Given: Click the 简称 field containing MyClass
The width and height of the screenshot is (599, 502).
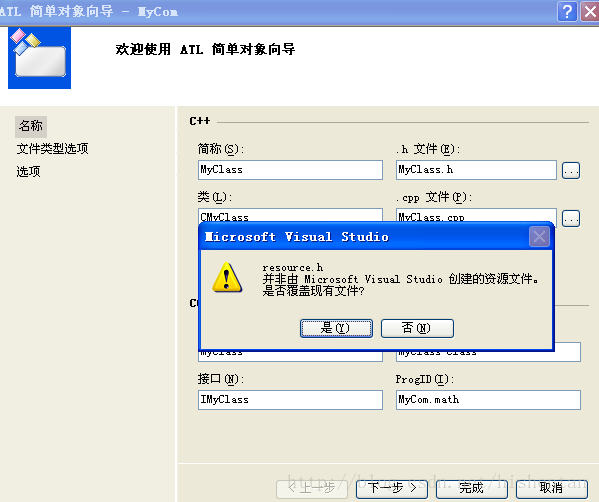Looking at the screenshot, I should pyautogui.click(x=290, y=170).
